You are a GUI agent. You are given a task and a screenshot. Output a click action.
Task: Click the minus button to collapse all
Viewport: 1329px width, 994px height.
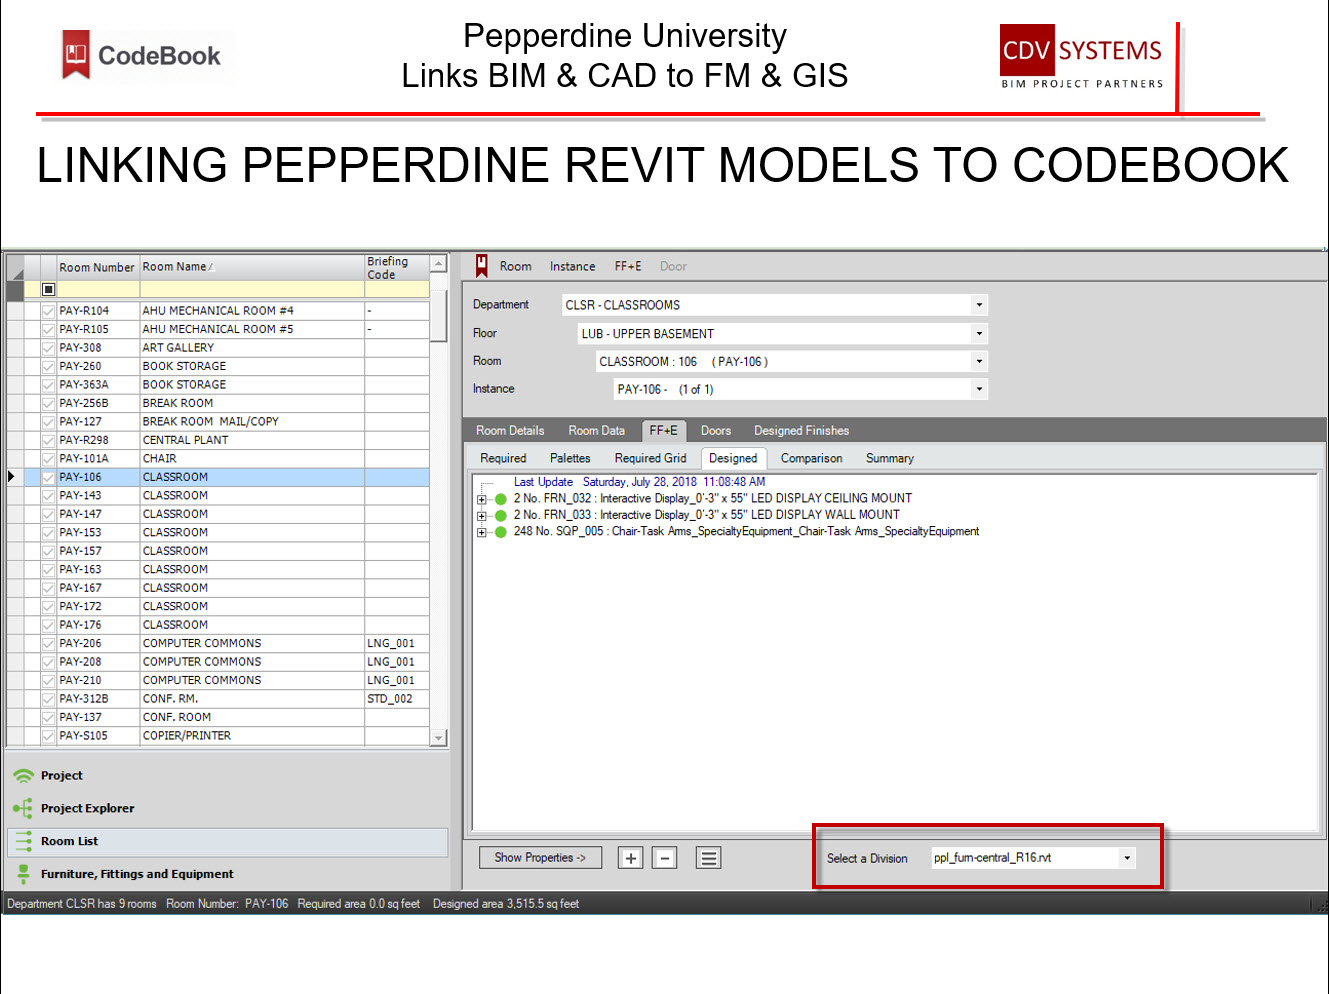point(665,858)
